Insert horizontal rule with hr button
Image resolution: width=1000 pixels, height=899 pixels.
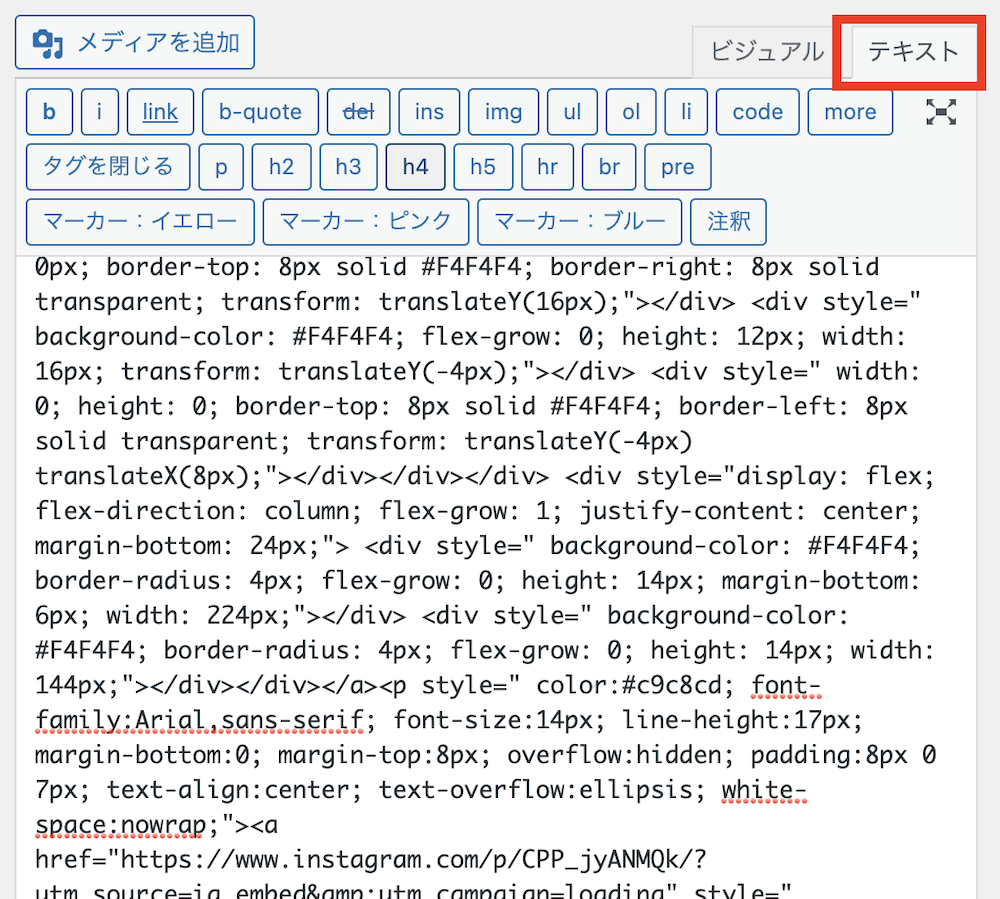547,167
